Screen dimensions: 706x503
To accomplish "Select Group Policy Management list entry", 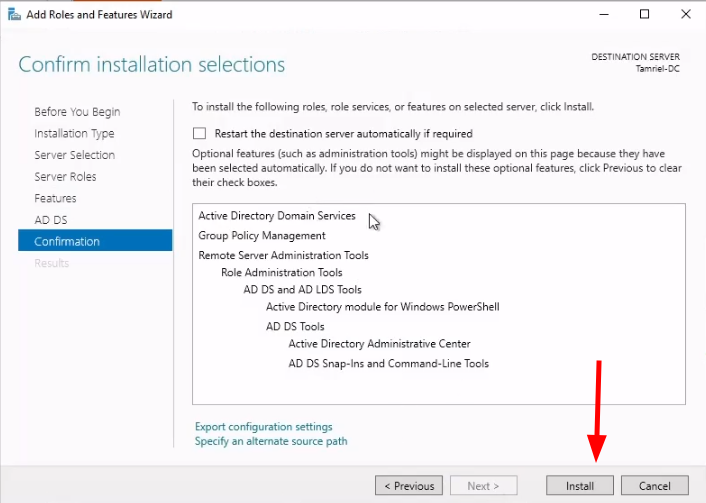I will click(262, 236).
